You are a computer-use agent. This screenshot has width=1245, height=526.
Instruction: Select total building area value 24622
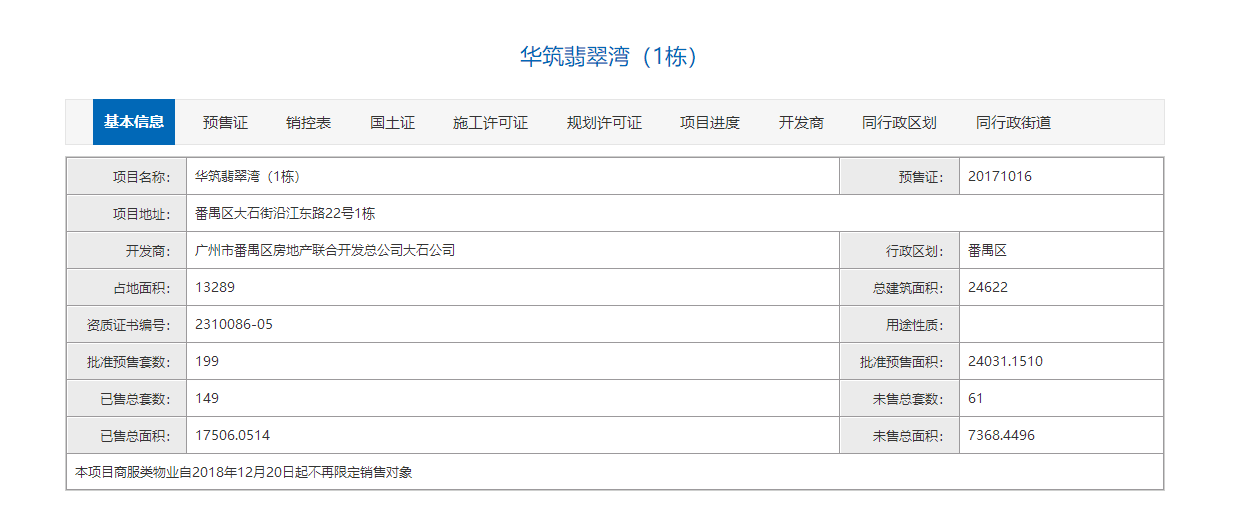click(x=988, y=287)
